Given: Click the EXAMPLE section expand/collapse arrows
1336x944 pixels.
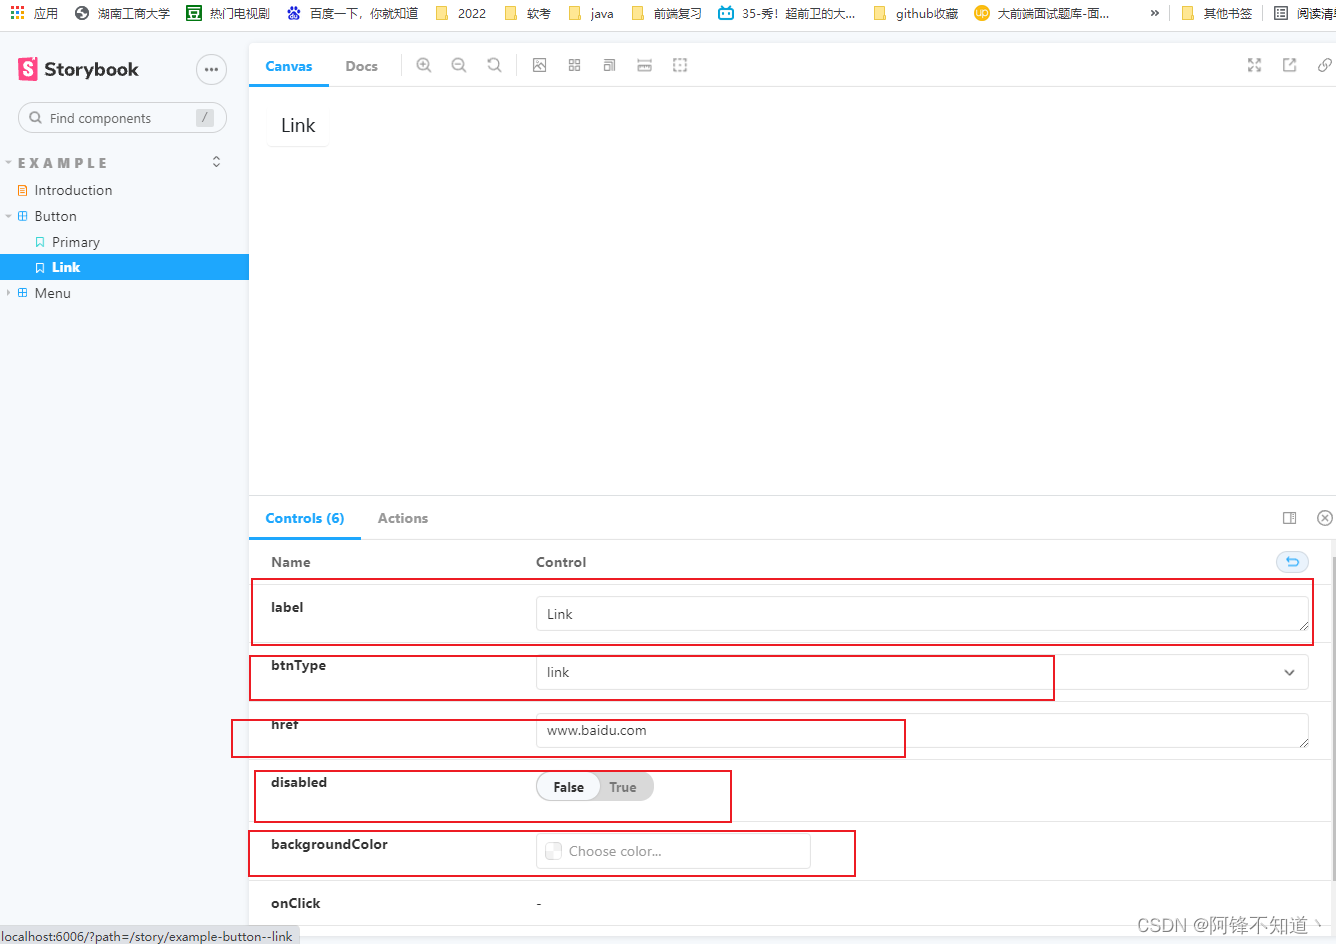Looking at the screenshot, I should click(x=216, y=162).
